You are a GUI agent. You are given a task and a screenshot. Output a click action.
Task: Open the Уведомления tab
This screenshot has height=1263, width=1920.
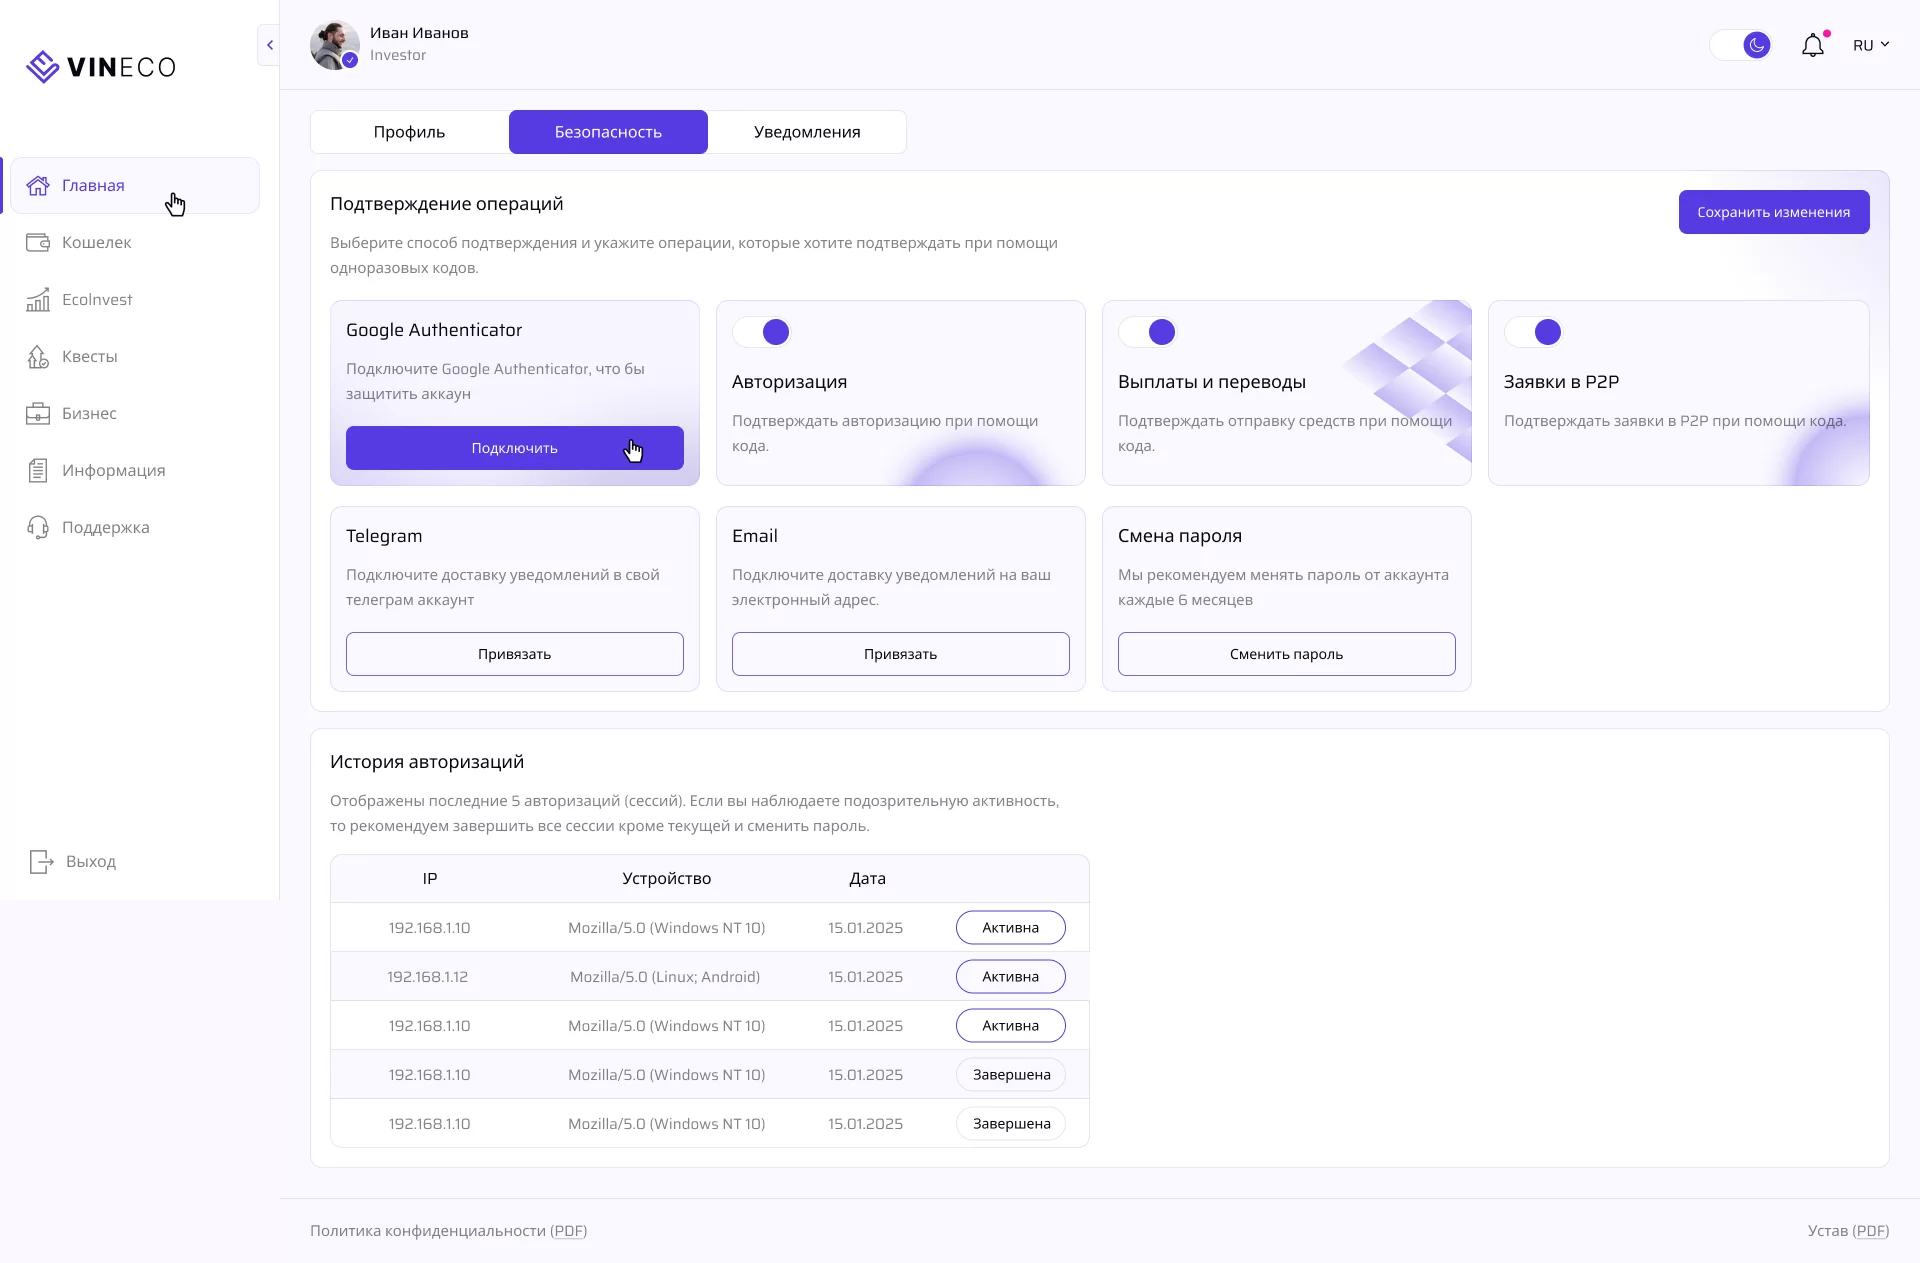[x=806, y=132]
